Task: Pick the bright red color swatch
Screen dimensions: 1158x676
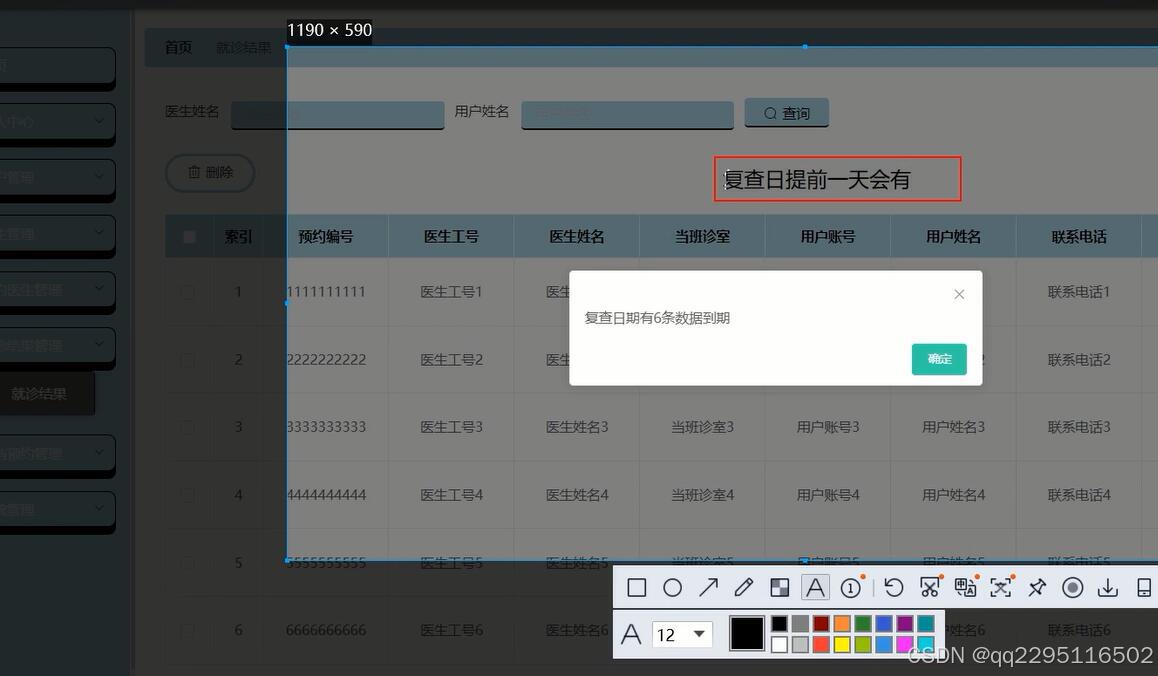Action: tap(820, 644)
